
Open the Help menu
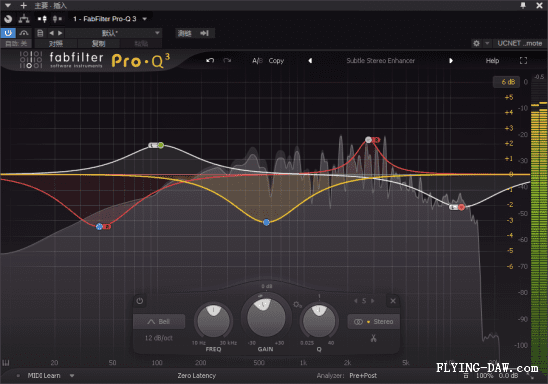pyautogui.click(x=492, y=61)
